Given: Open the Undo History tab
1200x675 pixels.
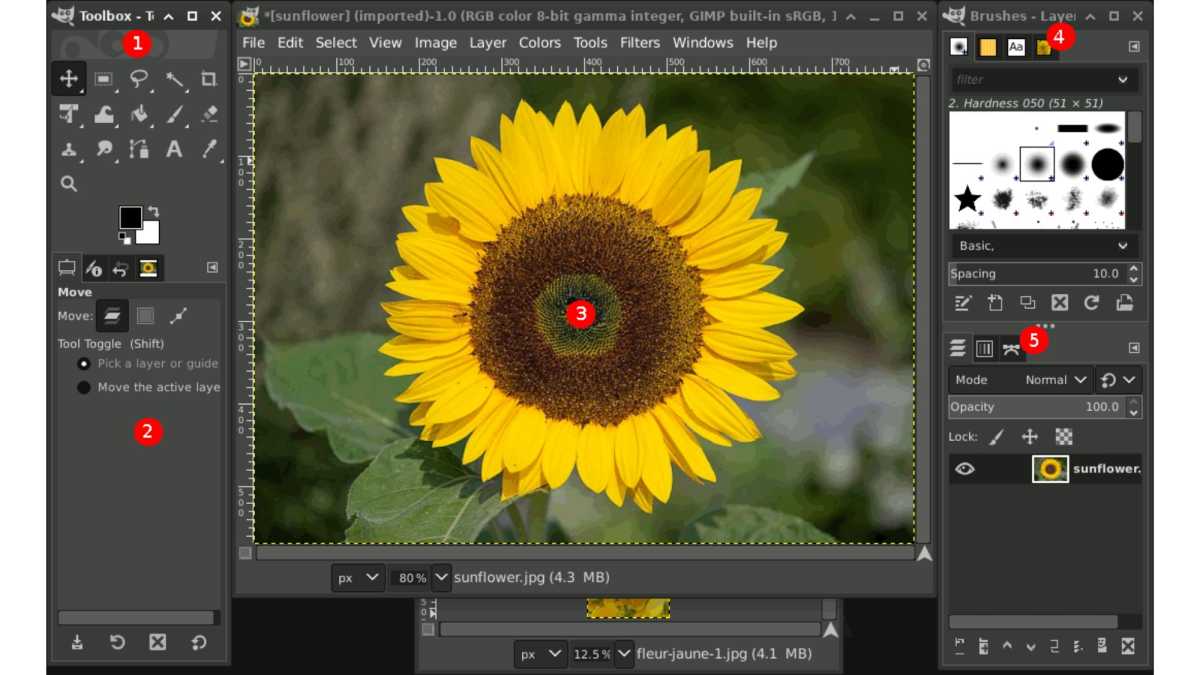Looking at the screenshot, I should 121,268.
